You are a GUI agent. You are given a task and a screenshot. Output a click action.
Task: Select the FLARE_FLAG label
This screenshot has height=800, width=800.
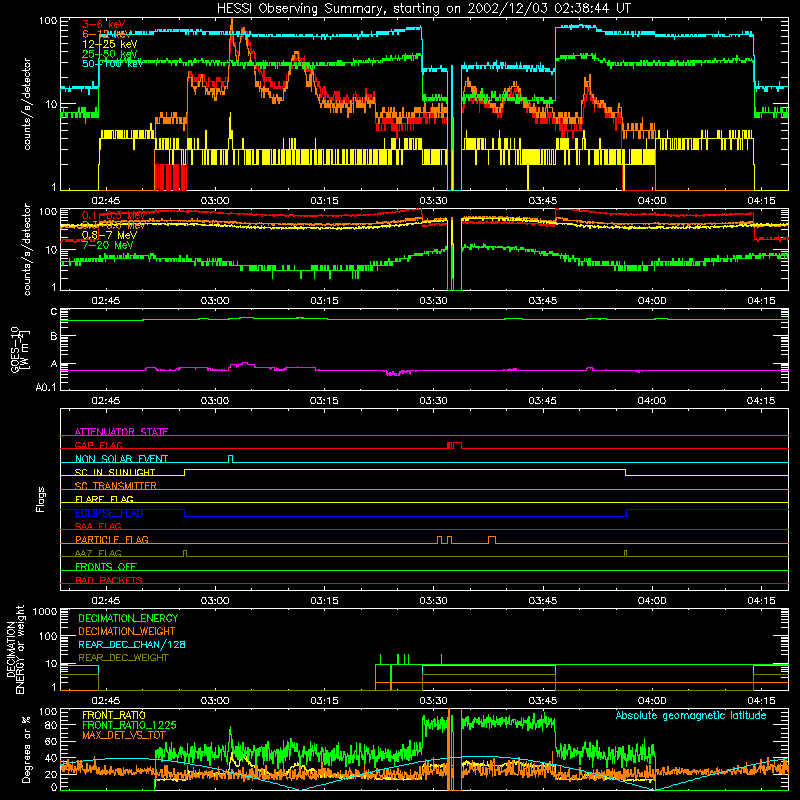[104, 499]
